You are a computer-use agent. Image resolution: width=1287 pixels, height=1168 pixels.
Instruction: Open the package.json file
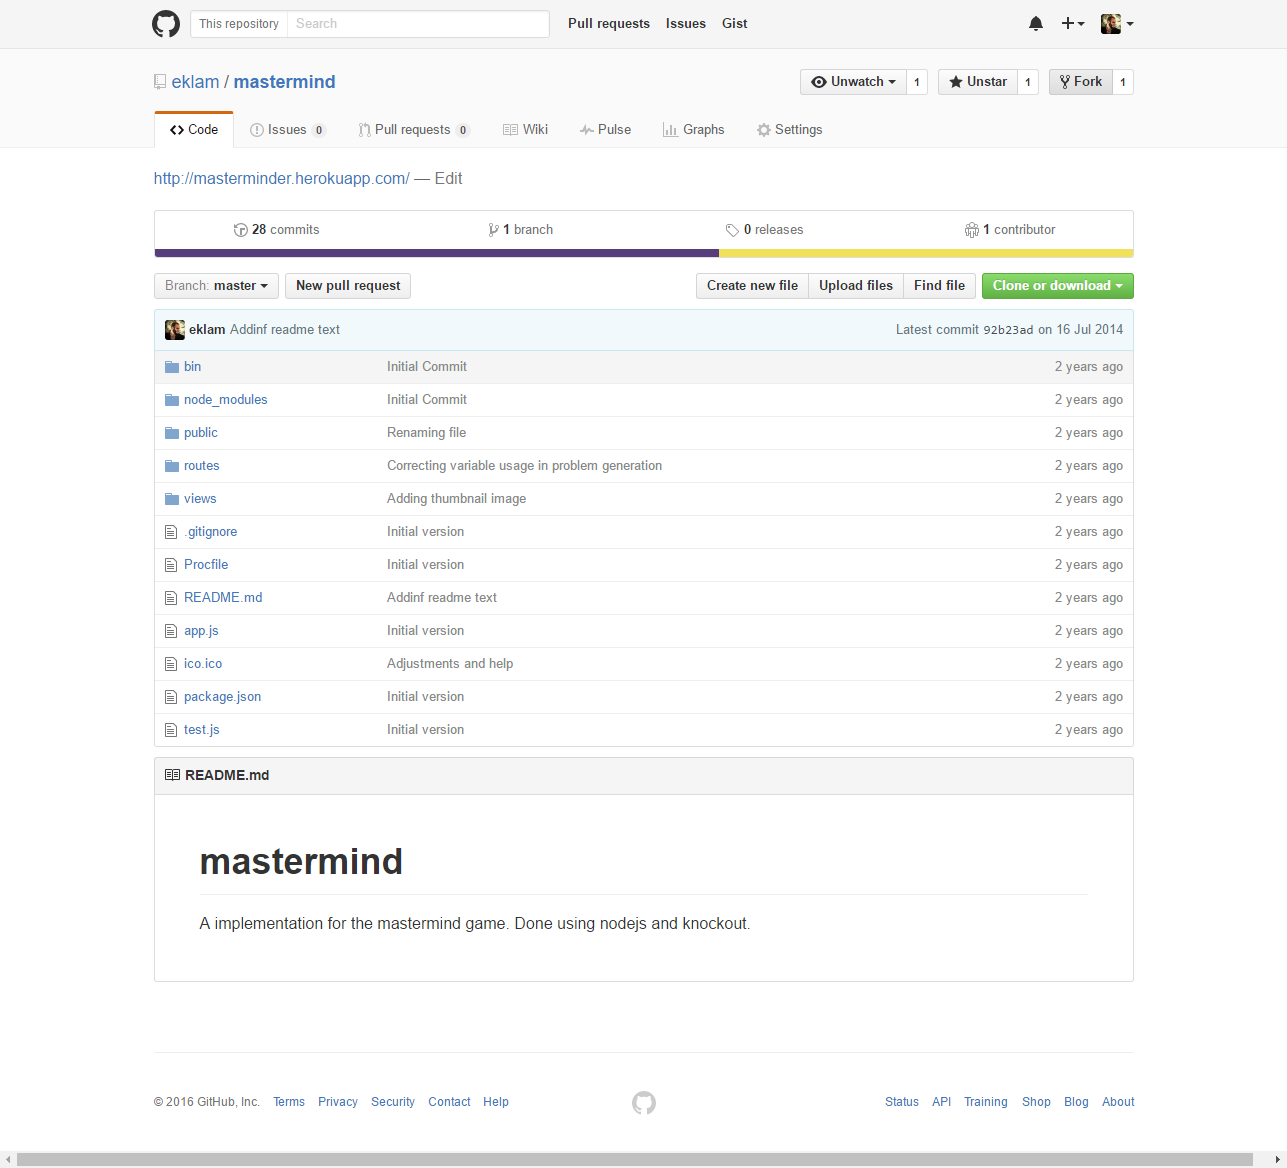coord(222,697)
